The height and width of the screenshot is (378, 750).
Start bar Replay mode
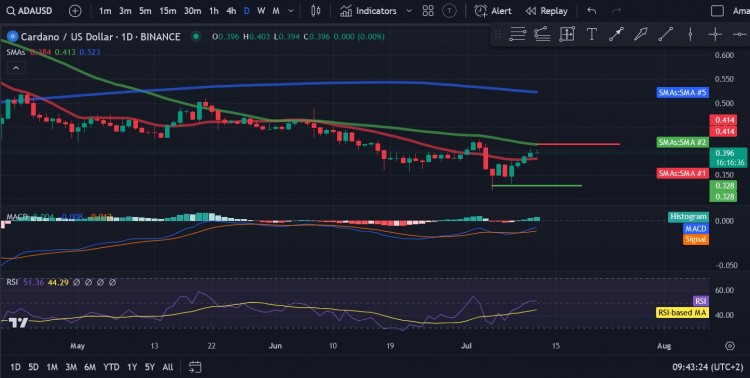click(x=546, y=11)
